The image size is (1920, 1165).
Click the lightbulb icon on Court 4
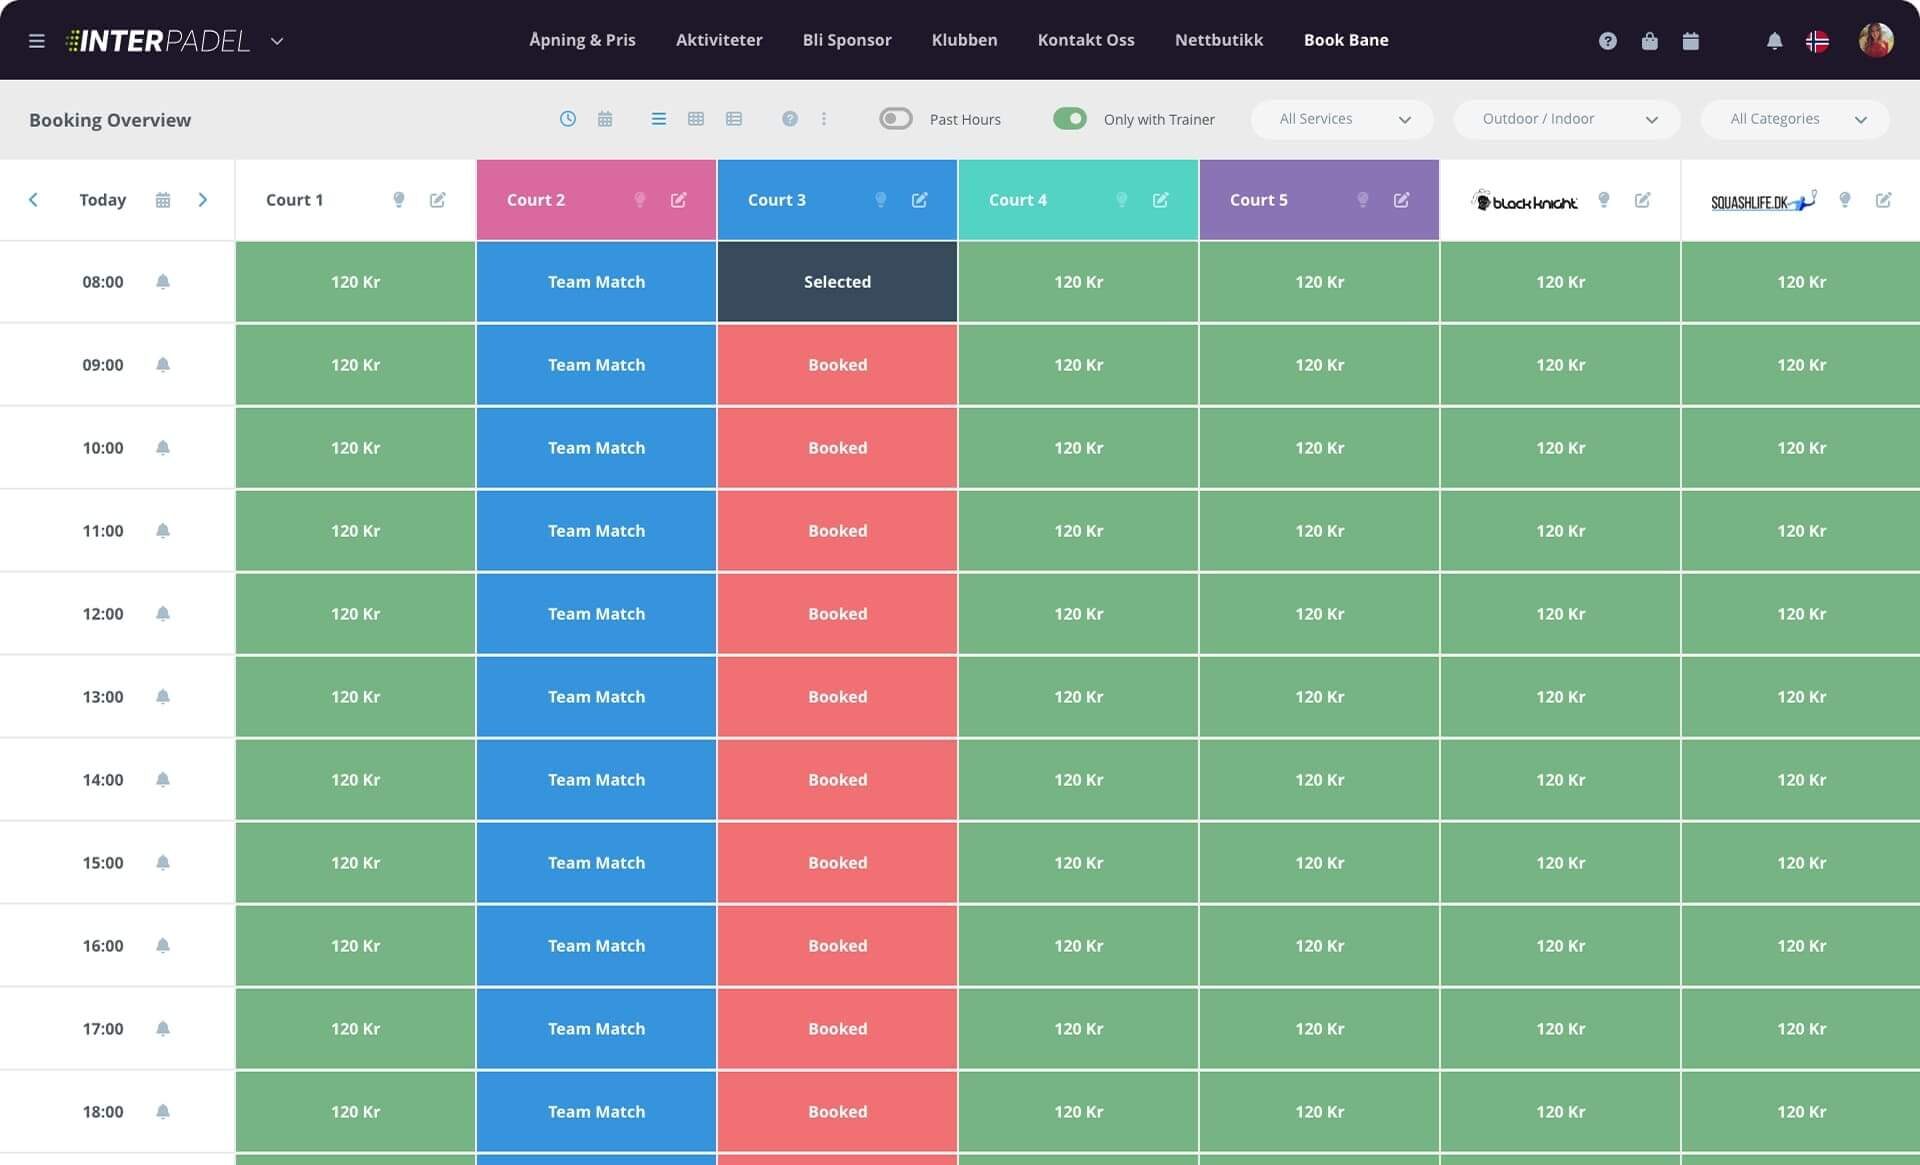click(1121, 200)
